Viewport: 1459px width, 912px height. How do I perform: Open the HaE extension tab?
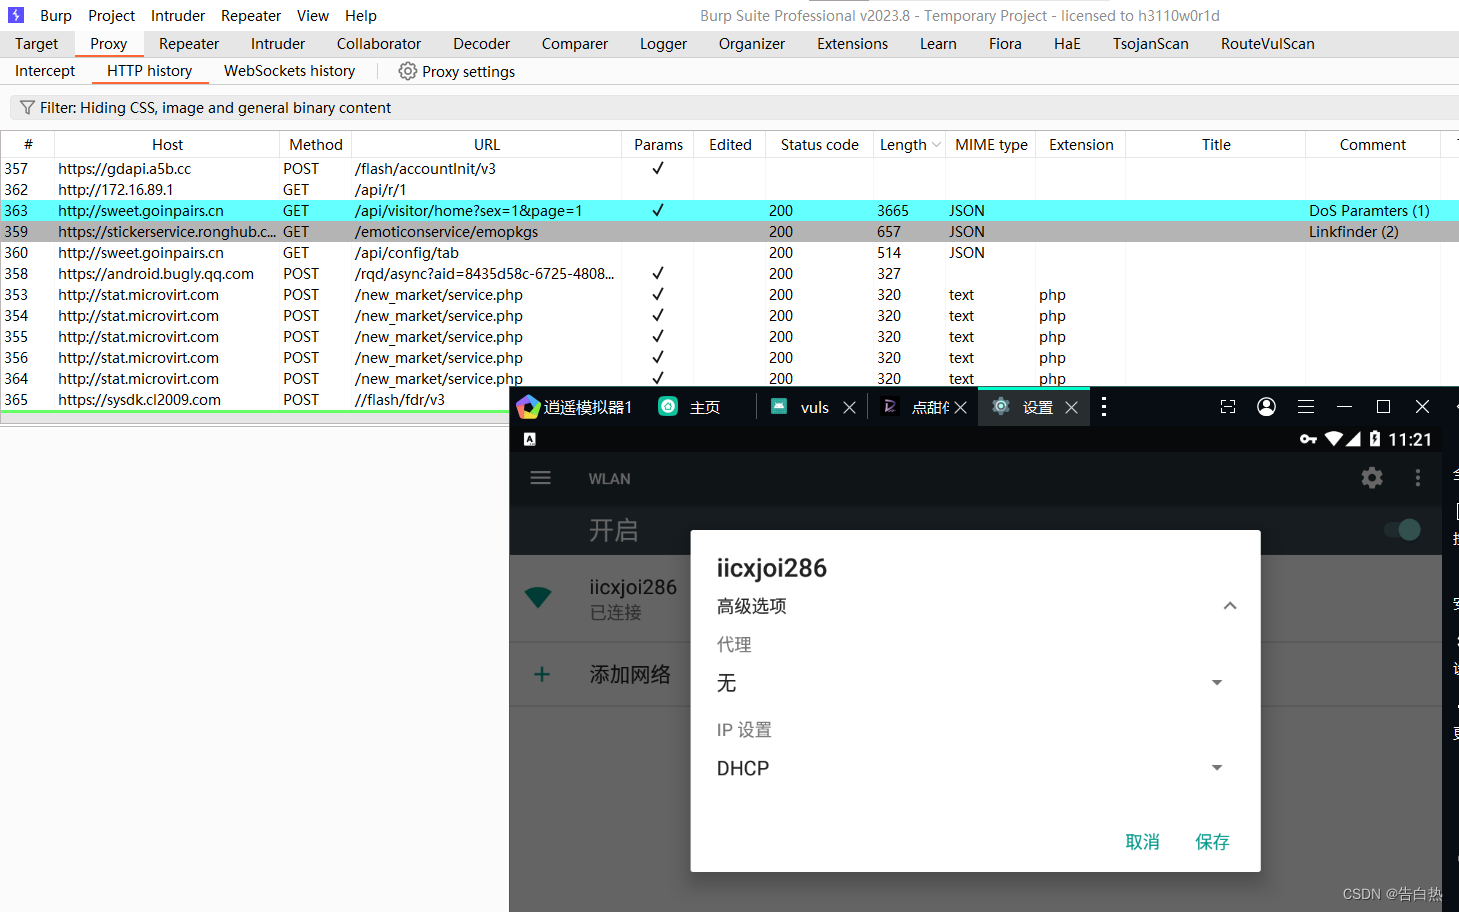(1067, 44)
